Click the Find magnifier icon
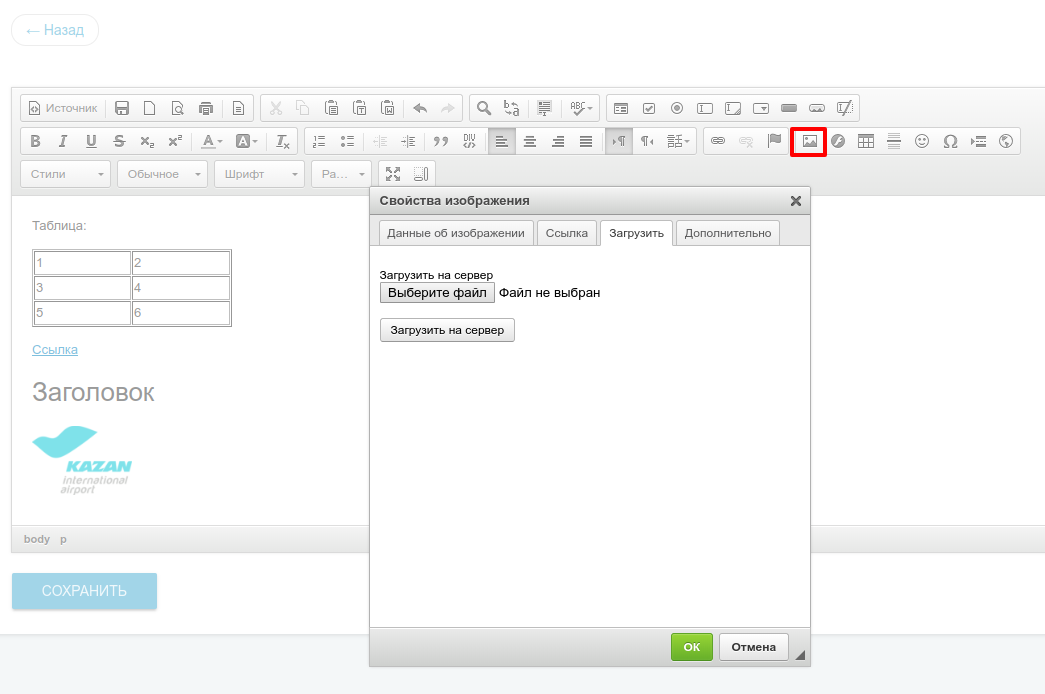This screenshot has width=1045, height=694. click(x=483, y=108)
